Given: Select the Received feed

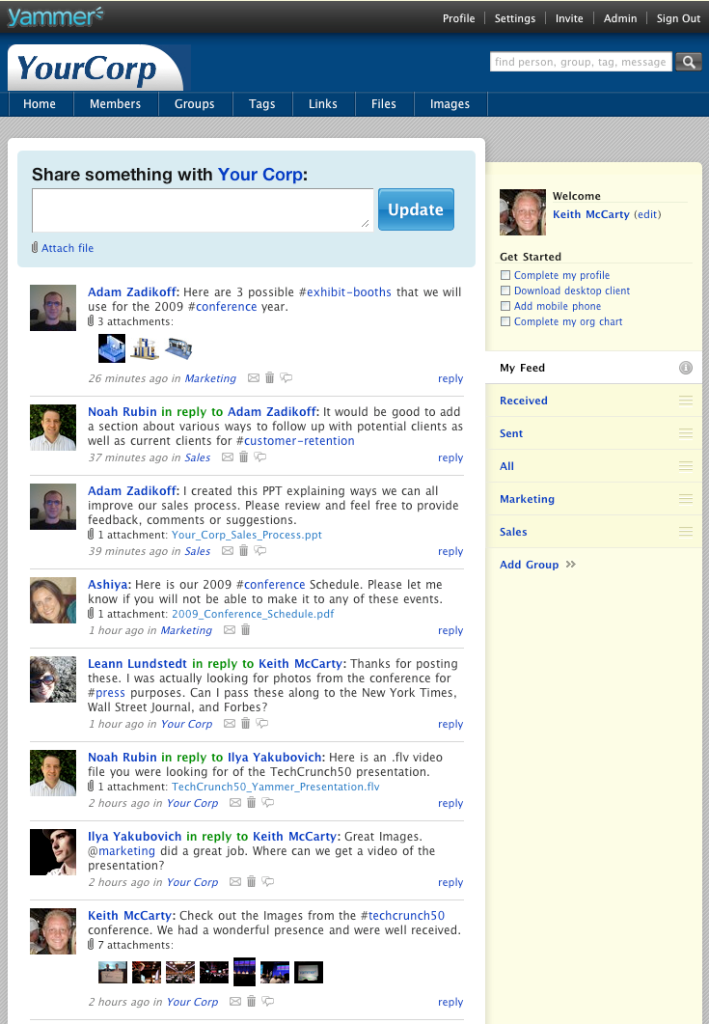Looking at the screenshot, I should 524,400.
